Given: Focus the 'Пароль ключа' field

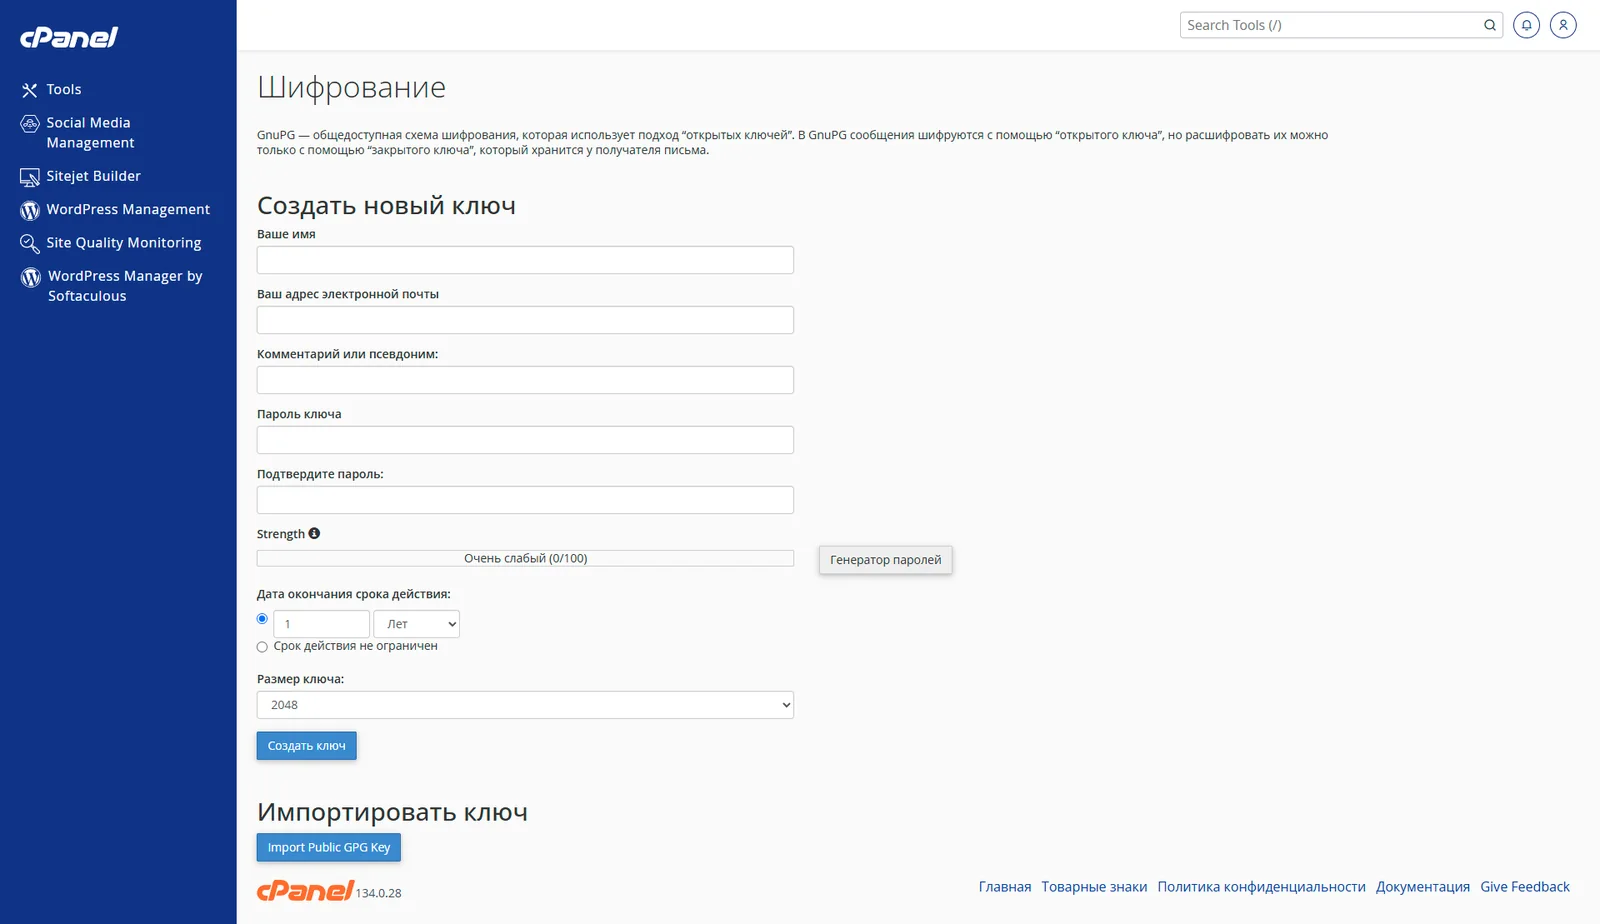Looking at the screenshot, I should [525, 440].
